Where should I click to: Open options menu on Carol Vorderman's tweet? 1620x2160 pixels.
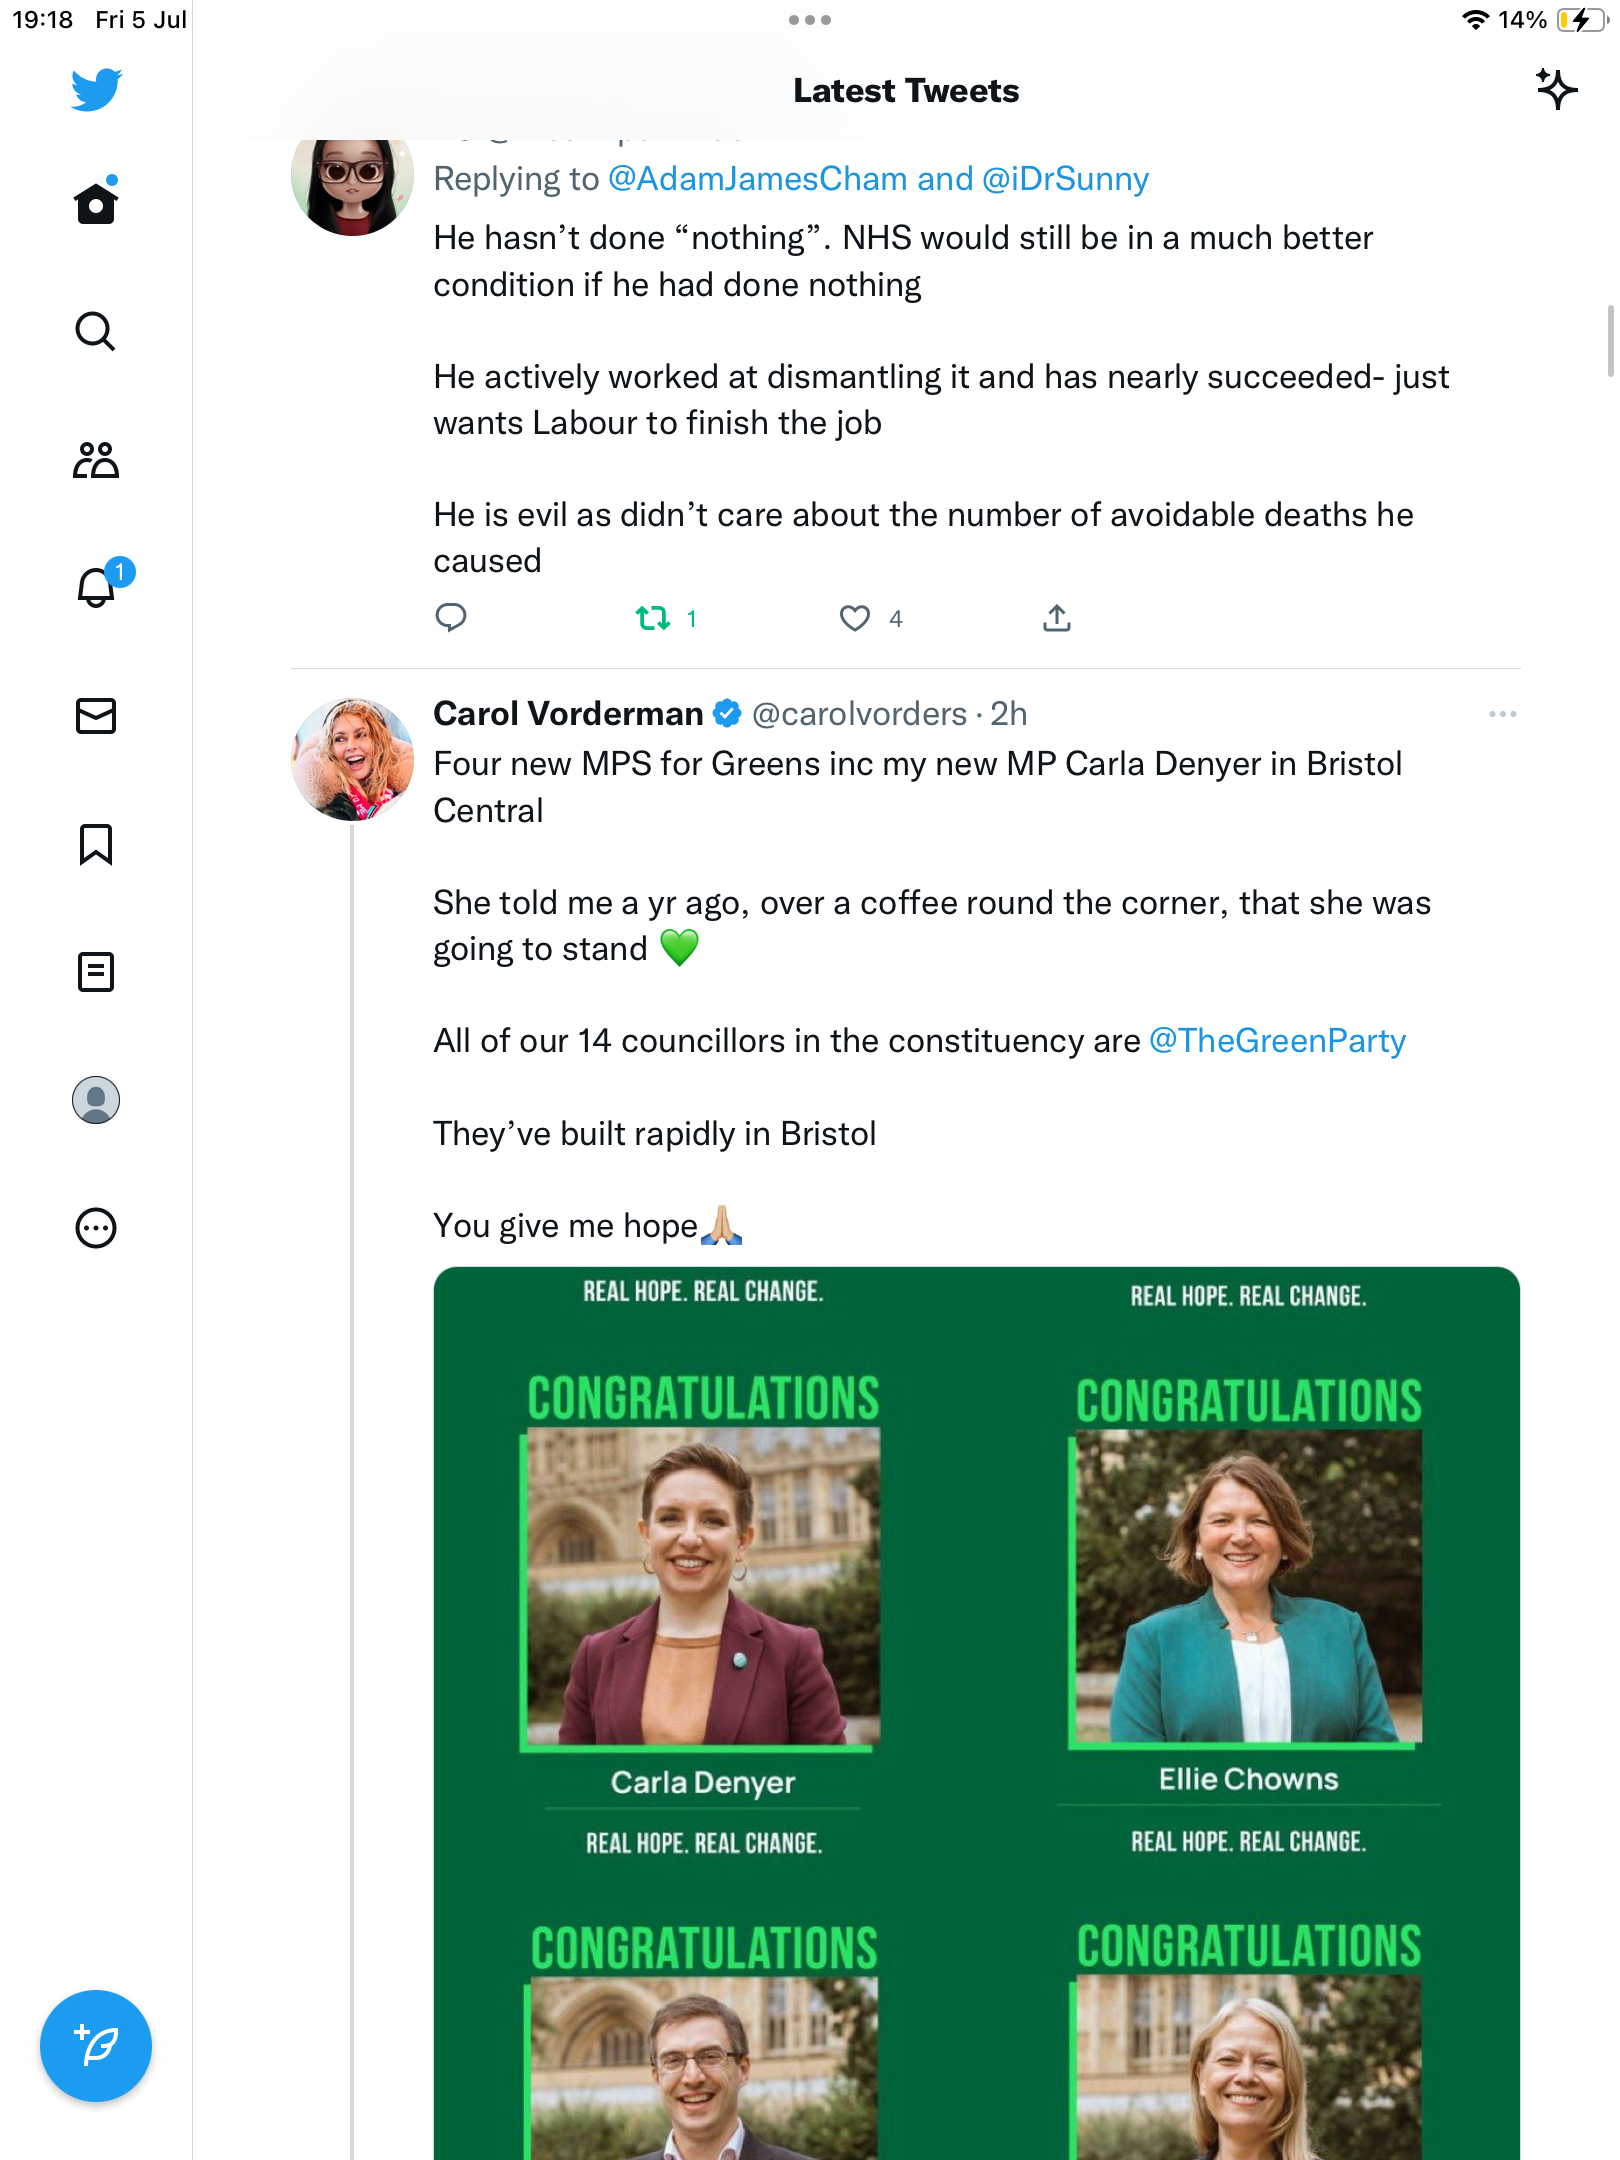[x=1502, y=714]
